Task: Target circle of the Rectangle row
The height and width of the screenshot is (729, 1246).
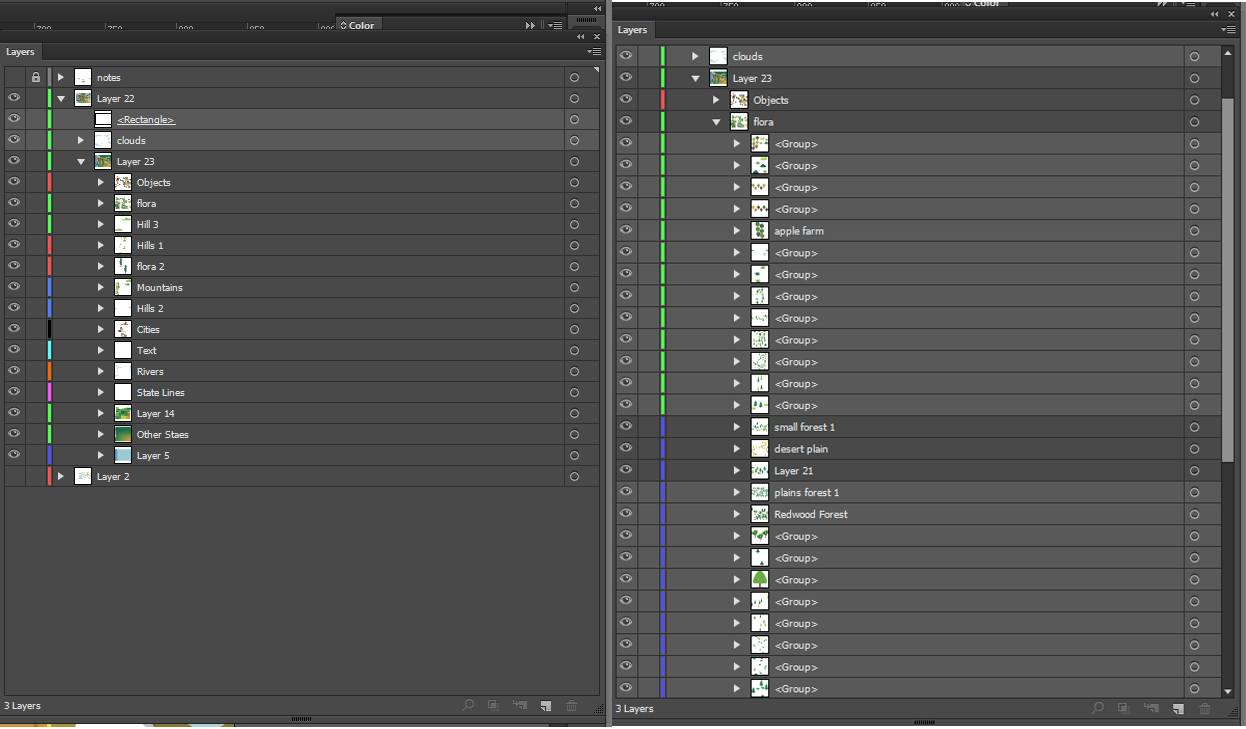Action: click(574, 119)
